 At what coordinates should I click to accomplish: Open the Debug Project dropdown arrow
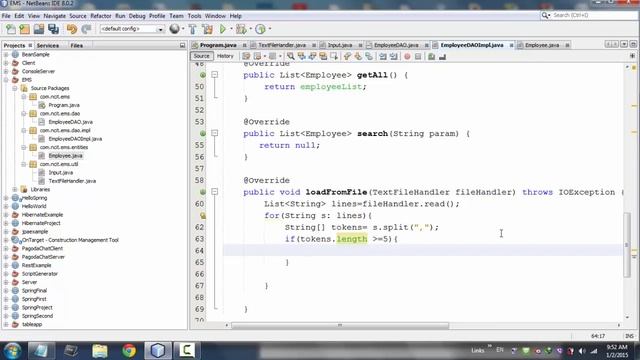click(x=251, y=29)
